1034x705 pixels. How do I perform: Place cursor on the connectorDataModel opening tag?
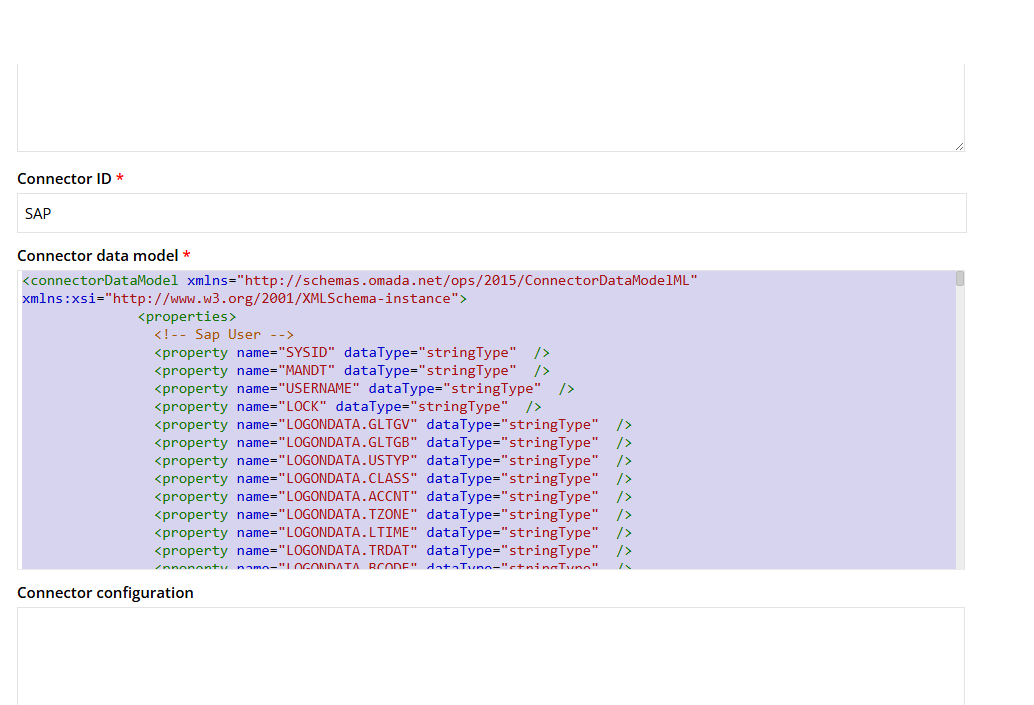(x=100, y=281)
